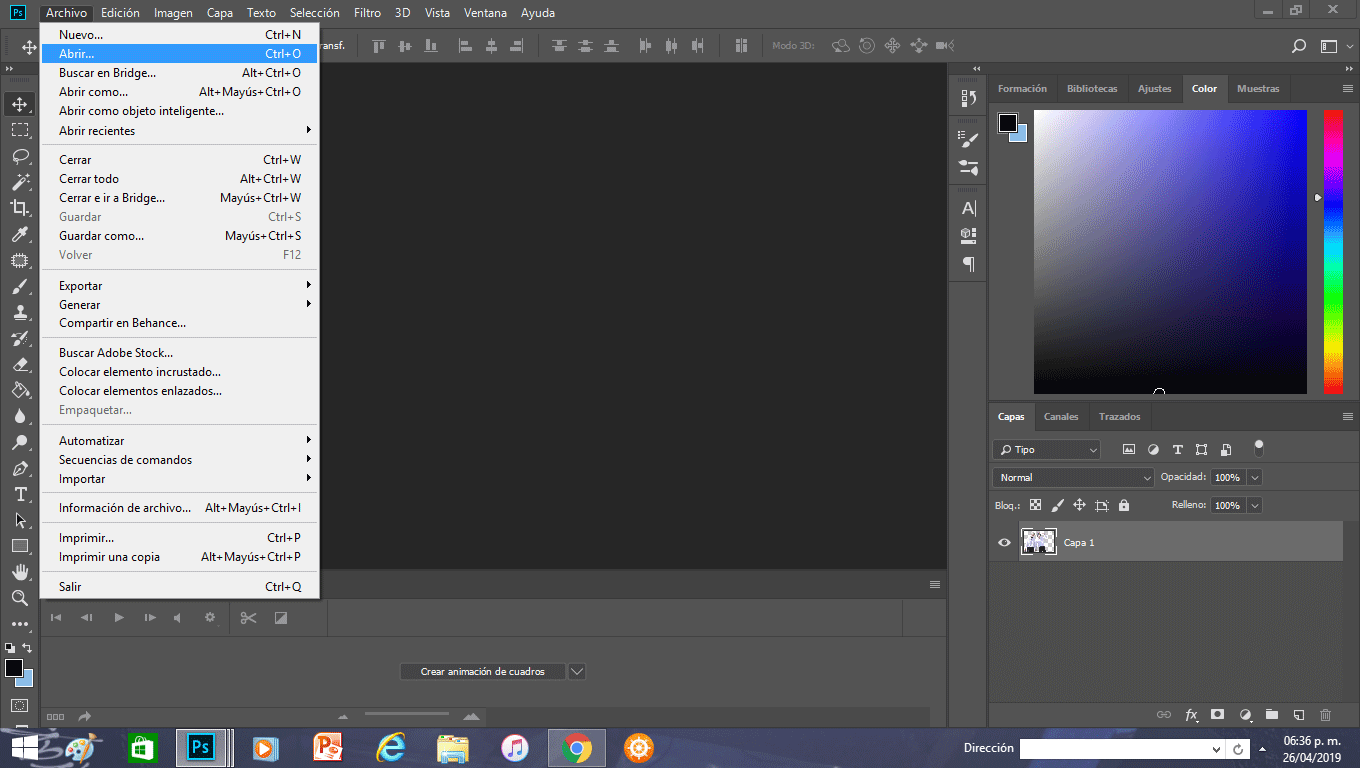The image size is (1360, 768).
Task: Open Google Chrome from the taskbar
Action: coord(575,748)
